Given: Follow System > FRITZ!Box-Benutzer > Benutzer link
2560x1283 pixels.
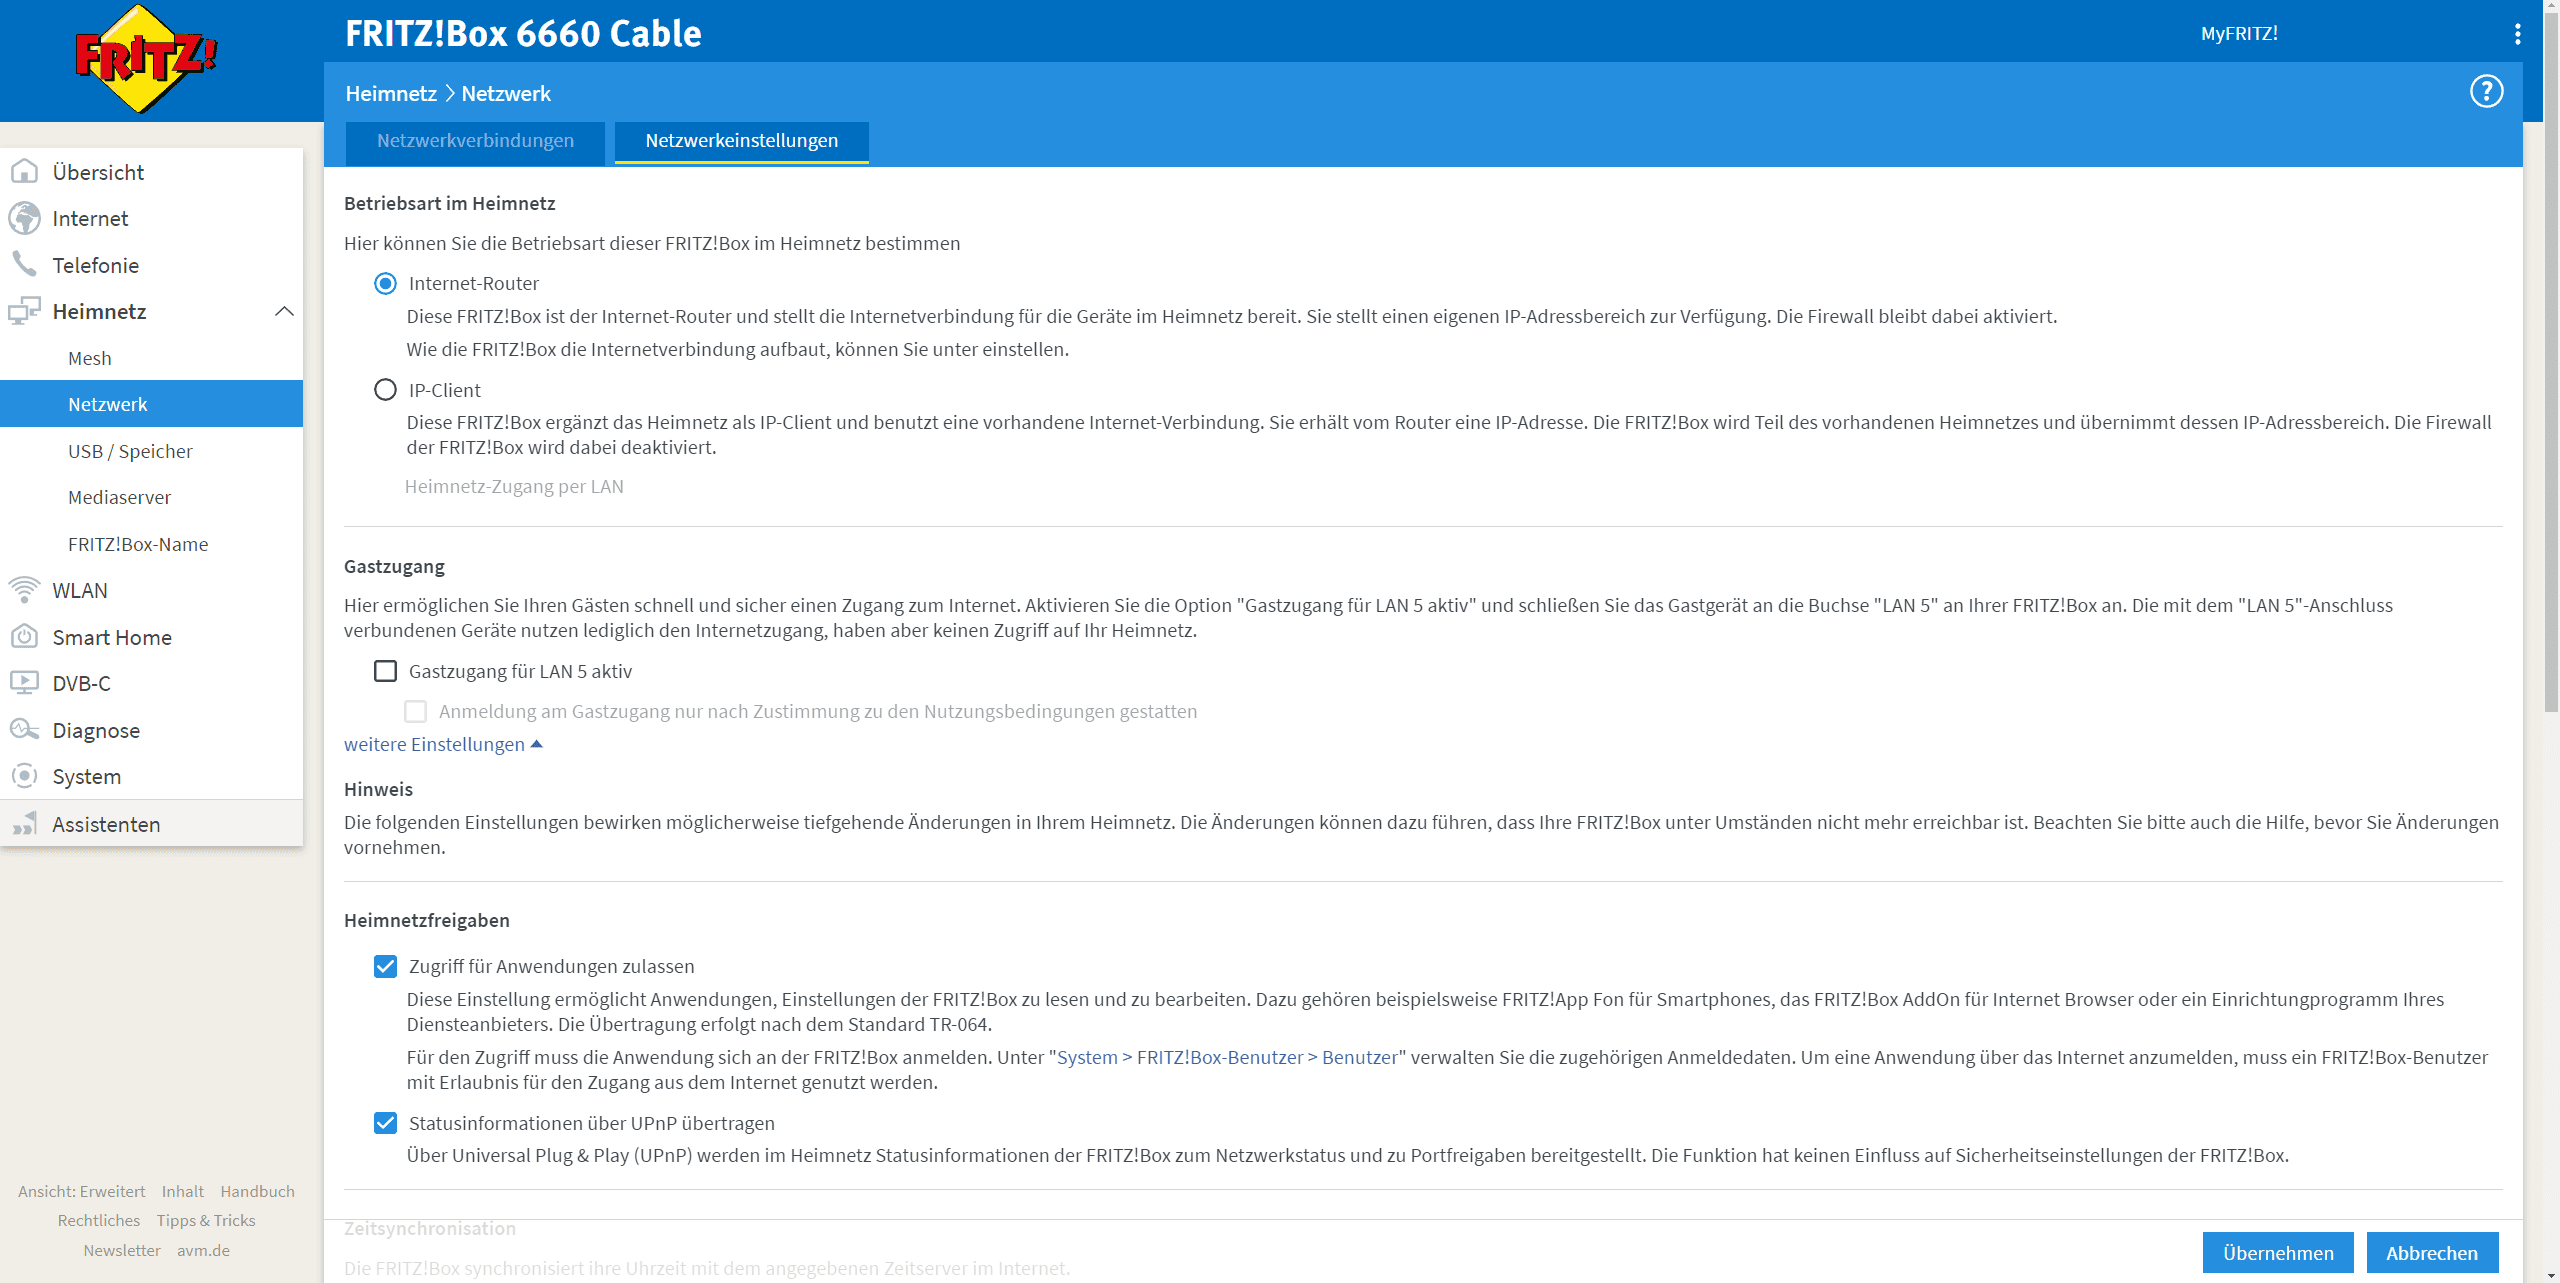Looking at the screenshot, I should point(1227,1057).
